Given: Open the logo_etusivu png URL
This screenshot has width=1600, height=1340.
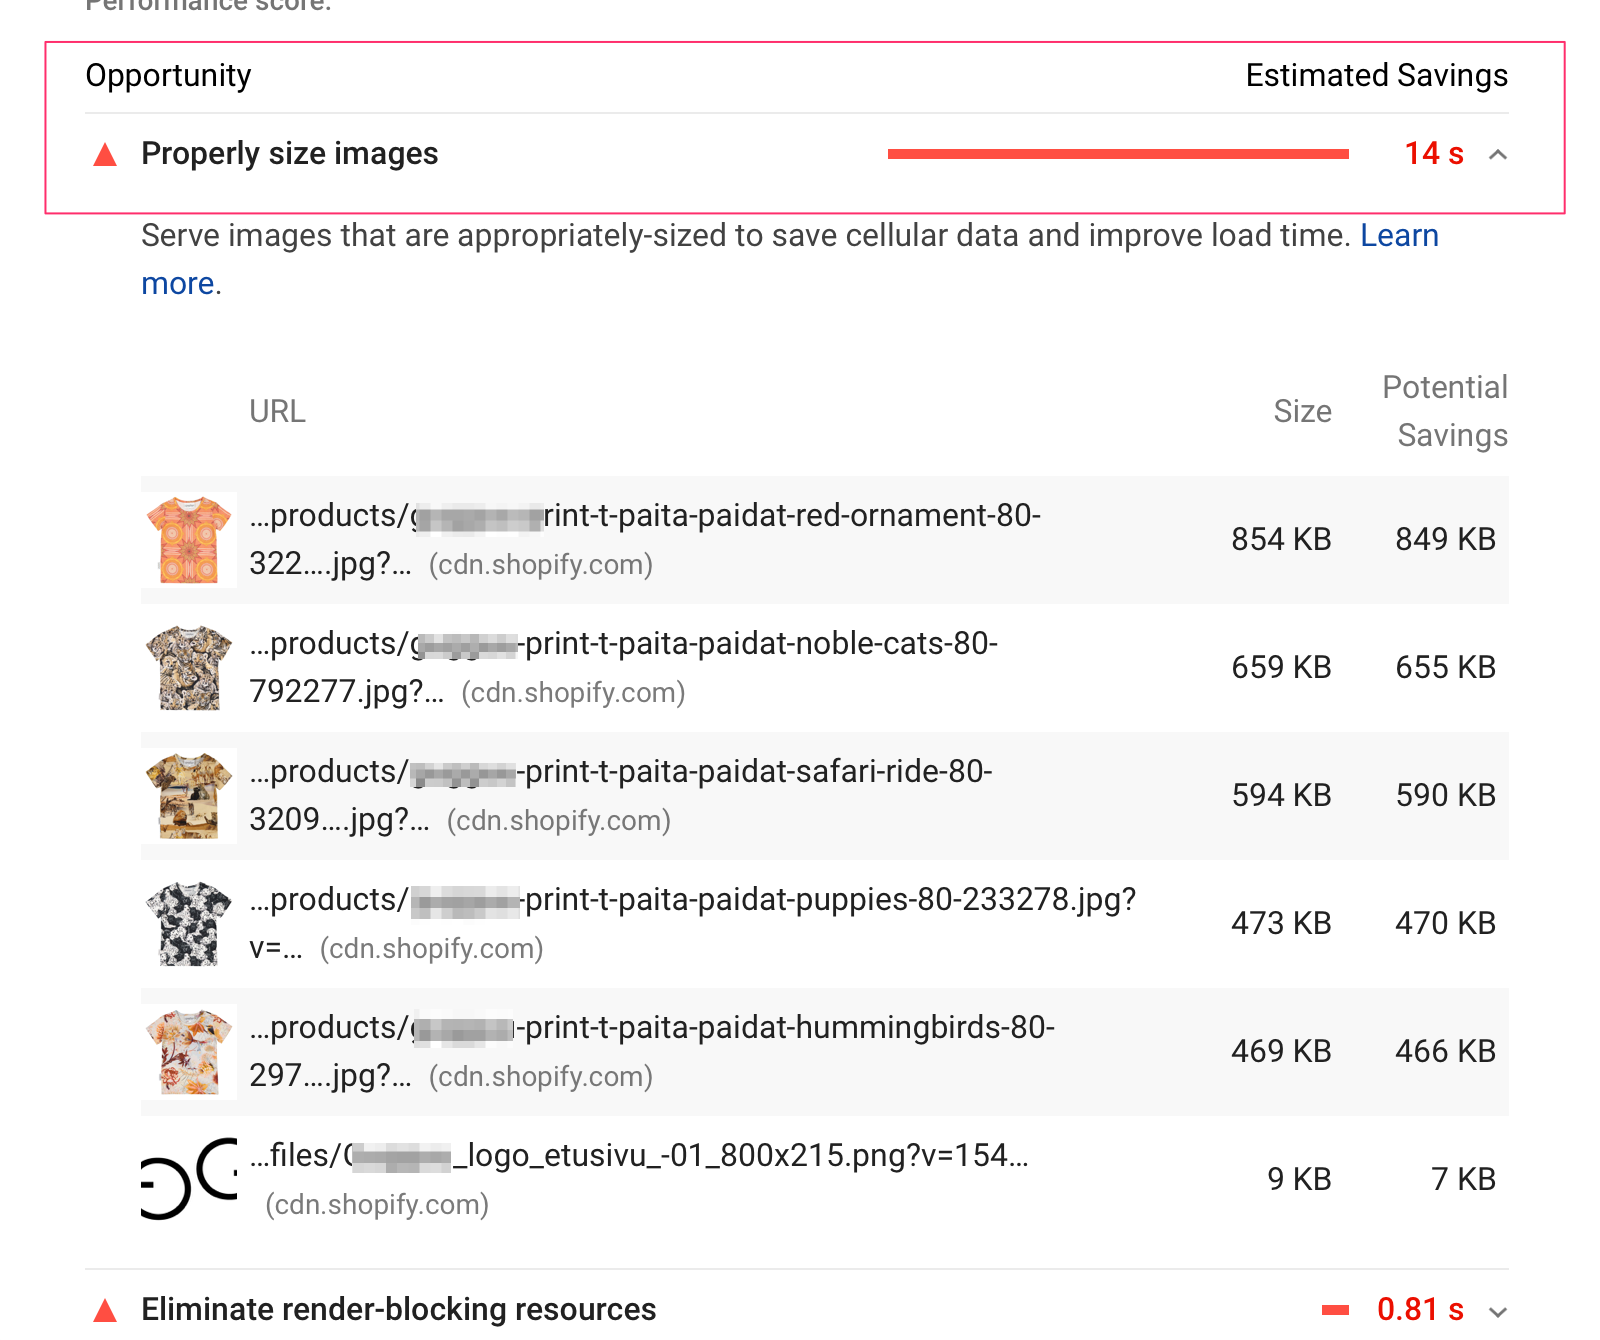Looking at the screenshot, I should coord(638,1156).
